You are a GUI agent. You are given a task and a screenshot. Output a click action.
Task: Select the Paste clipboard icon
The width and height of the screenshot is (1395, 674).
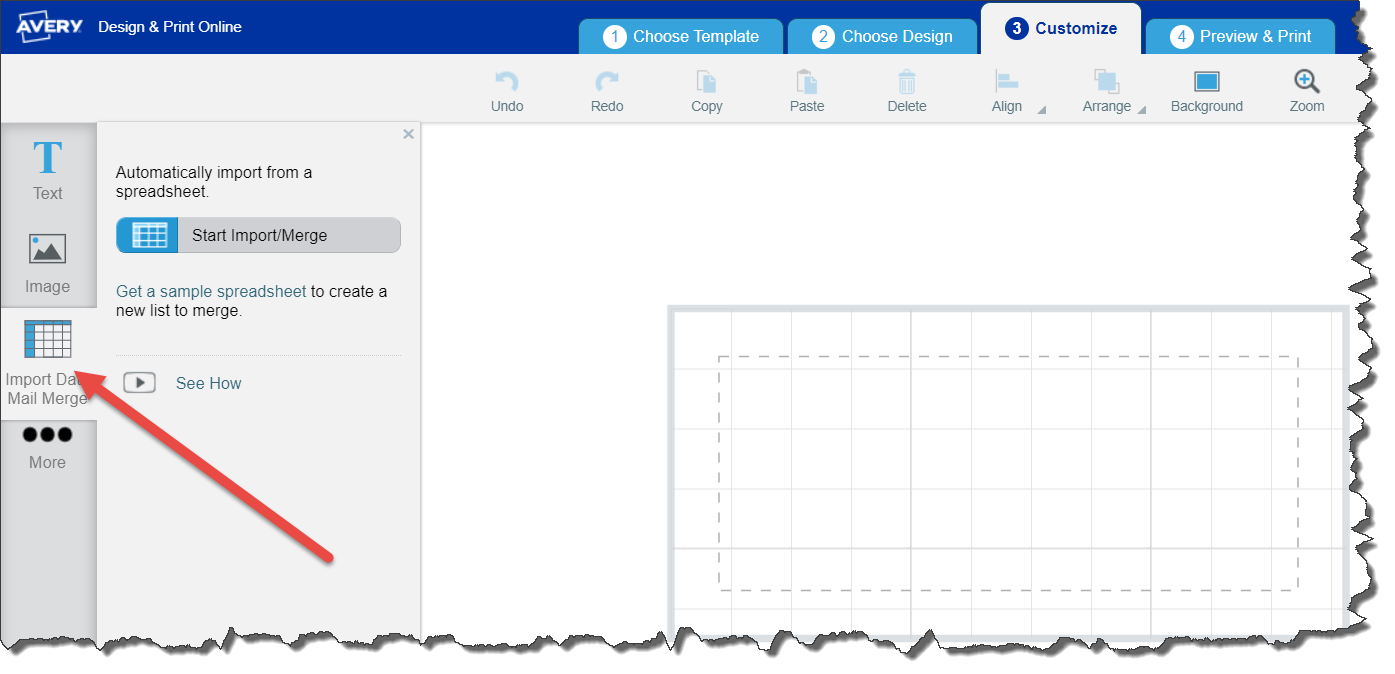coord(807,82)
